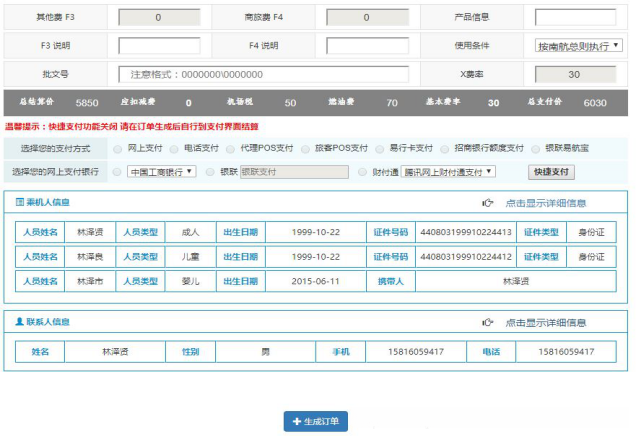Click contact gender value 男
The image size is (636, 438).
265,352
